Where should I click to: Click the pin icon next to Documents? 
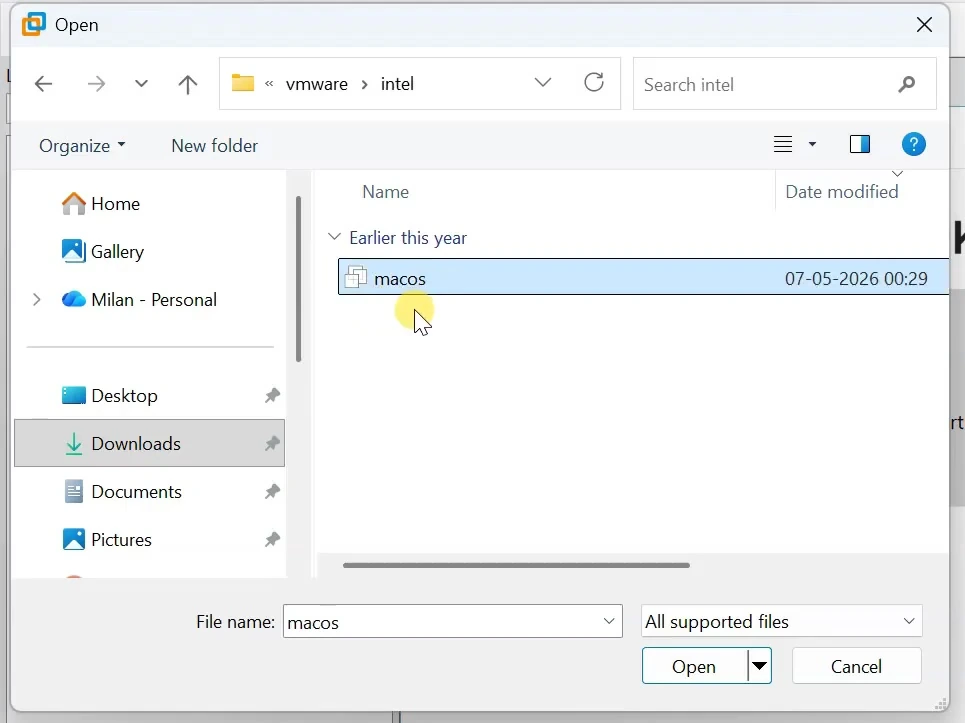click(272, 491)
